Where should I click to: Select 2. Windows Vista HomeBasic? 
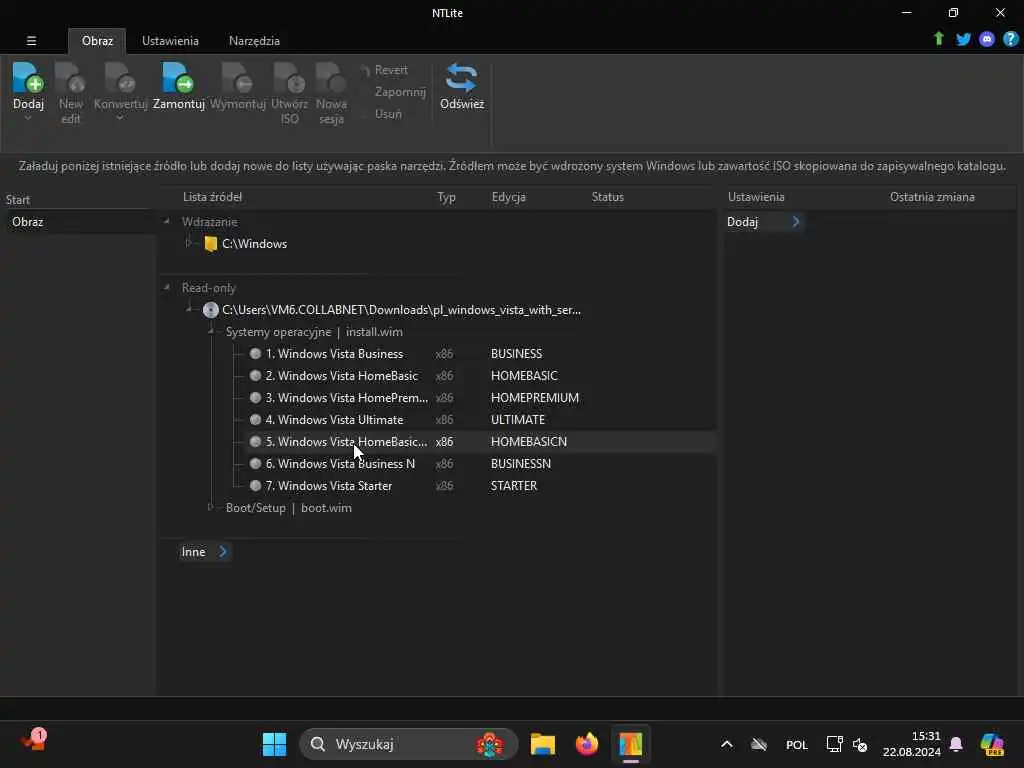pos(342,376)
